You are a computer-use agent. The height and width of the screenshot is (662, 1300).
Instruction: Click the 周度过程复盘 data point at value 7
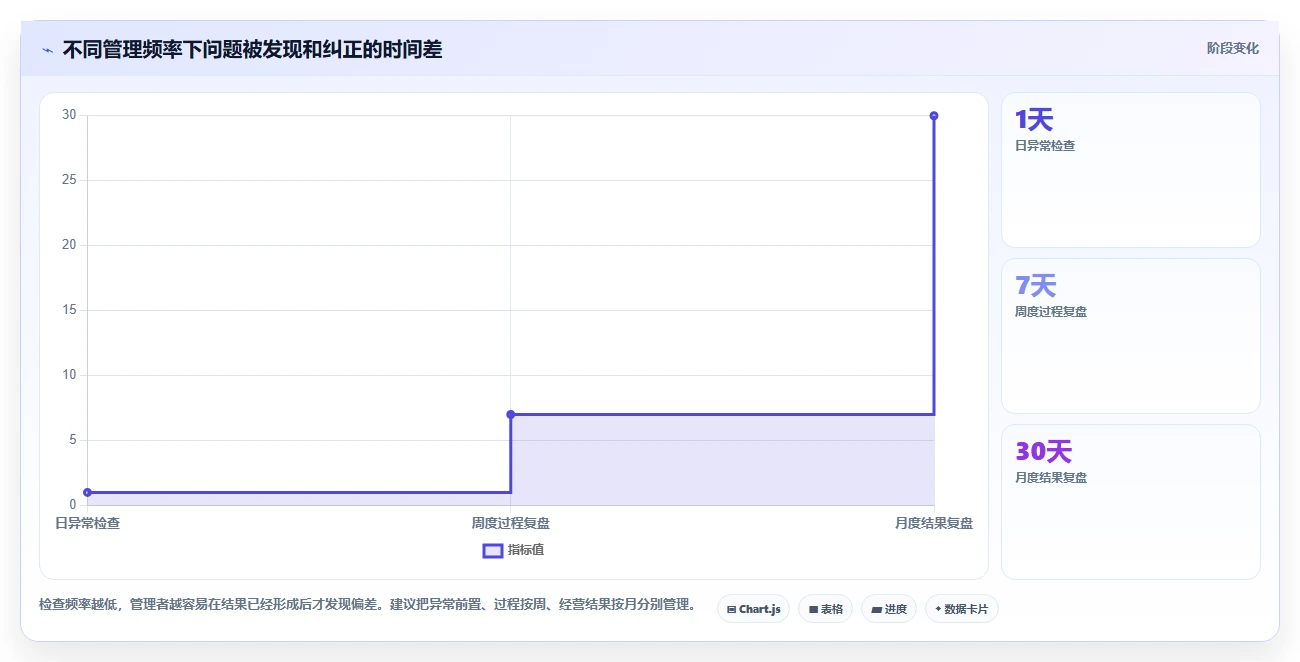511,414
